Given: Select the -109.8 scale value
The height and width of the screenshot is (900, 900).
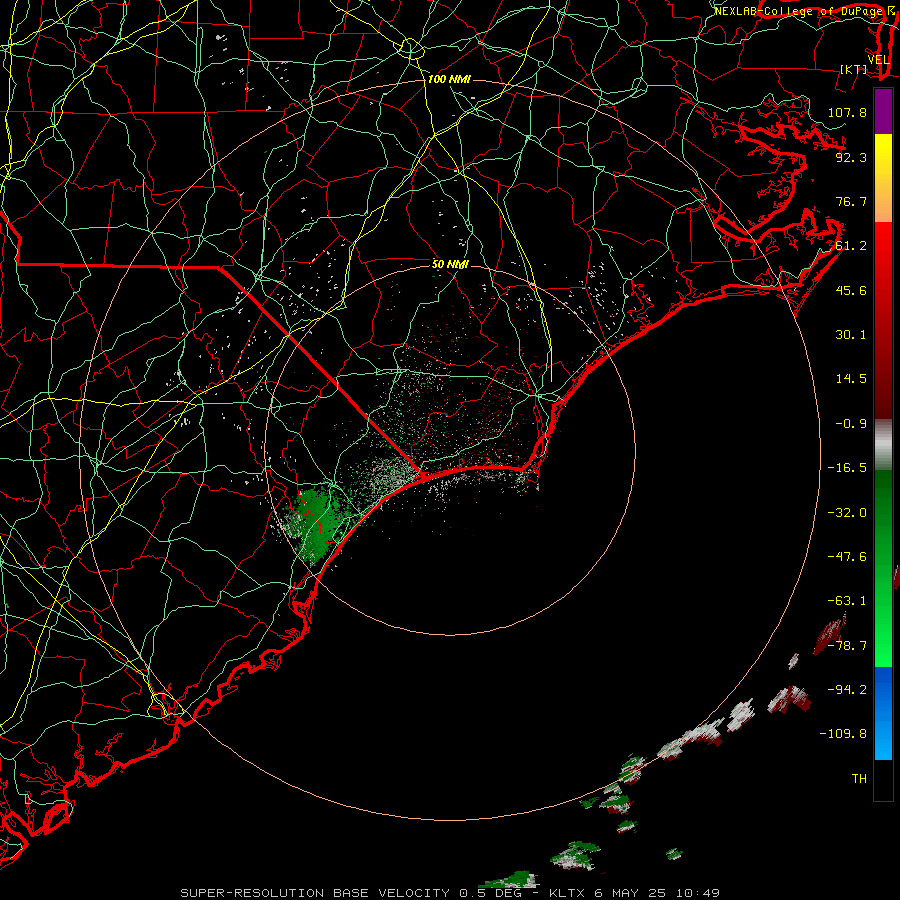Looking at the screenshot, I should coord(843,734).
